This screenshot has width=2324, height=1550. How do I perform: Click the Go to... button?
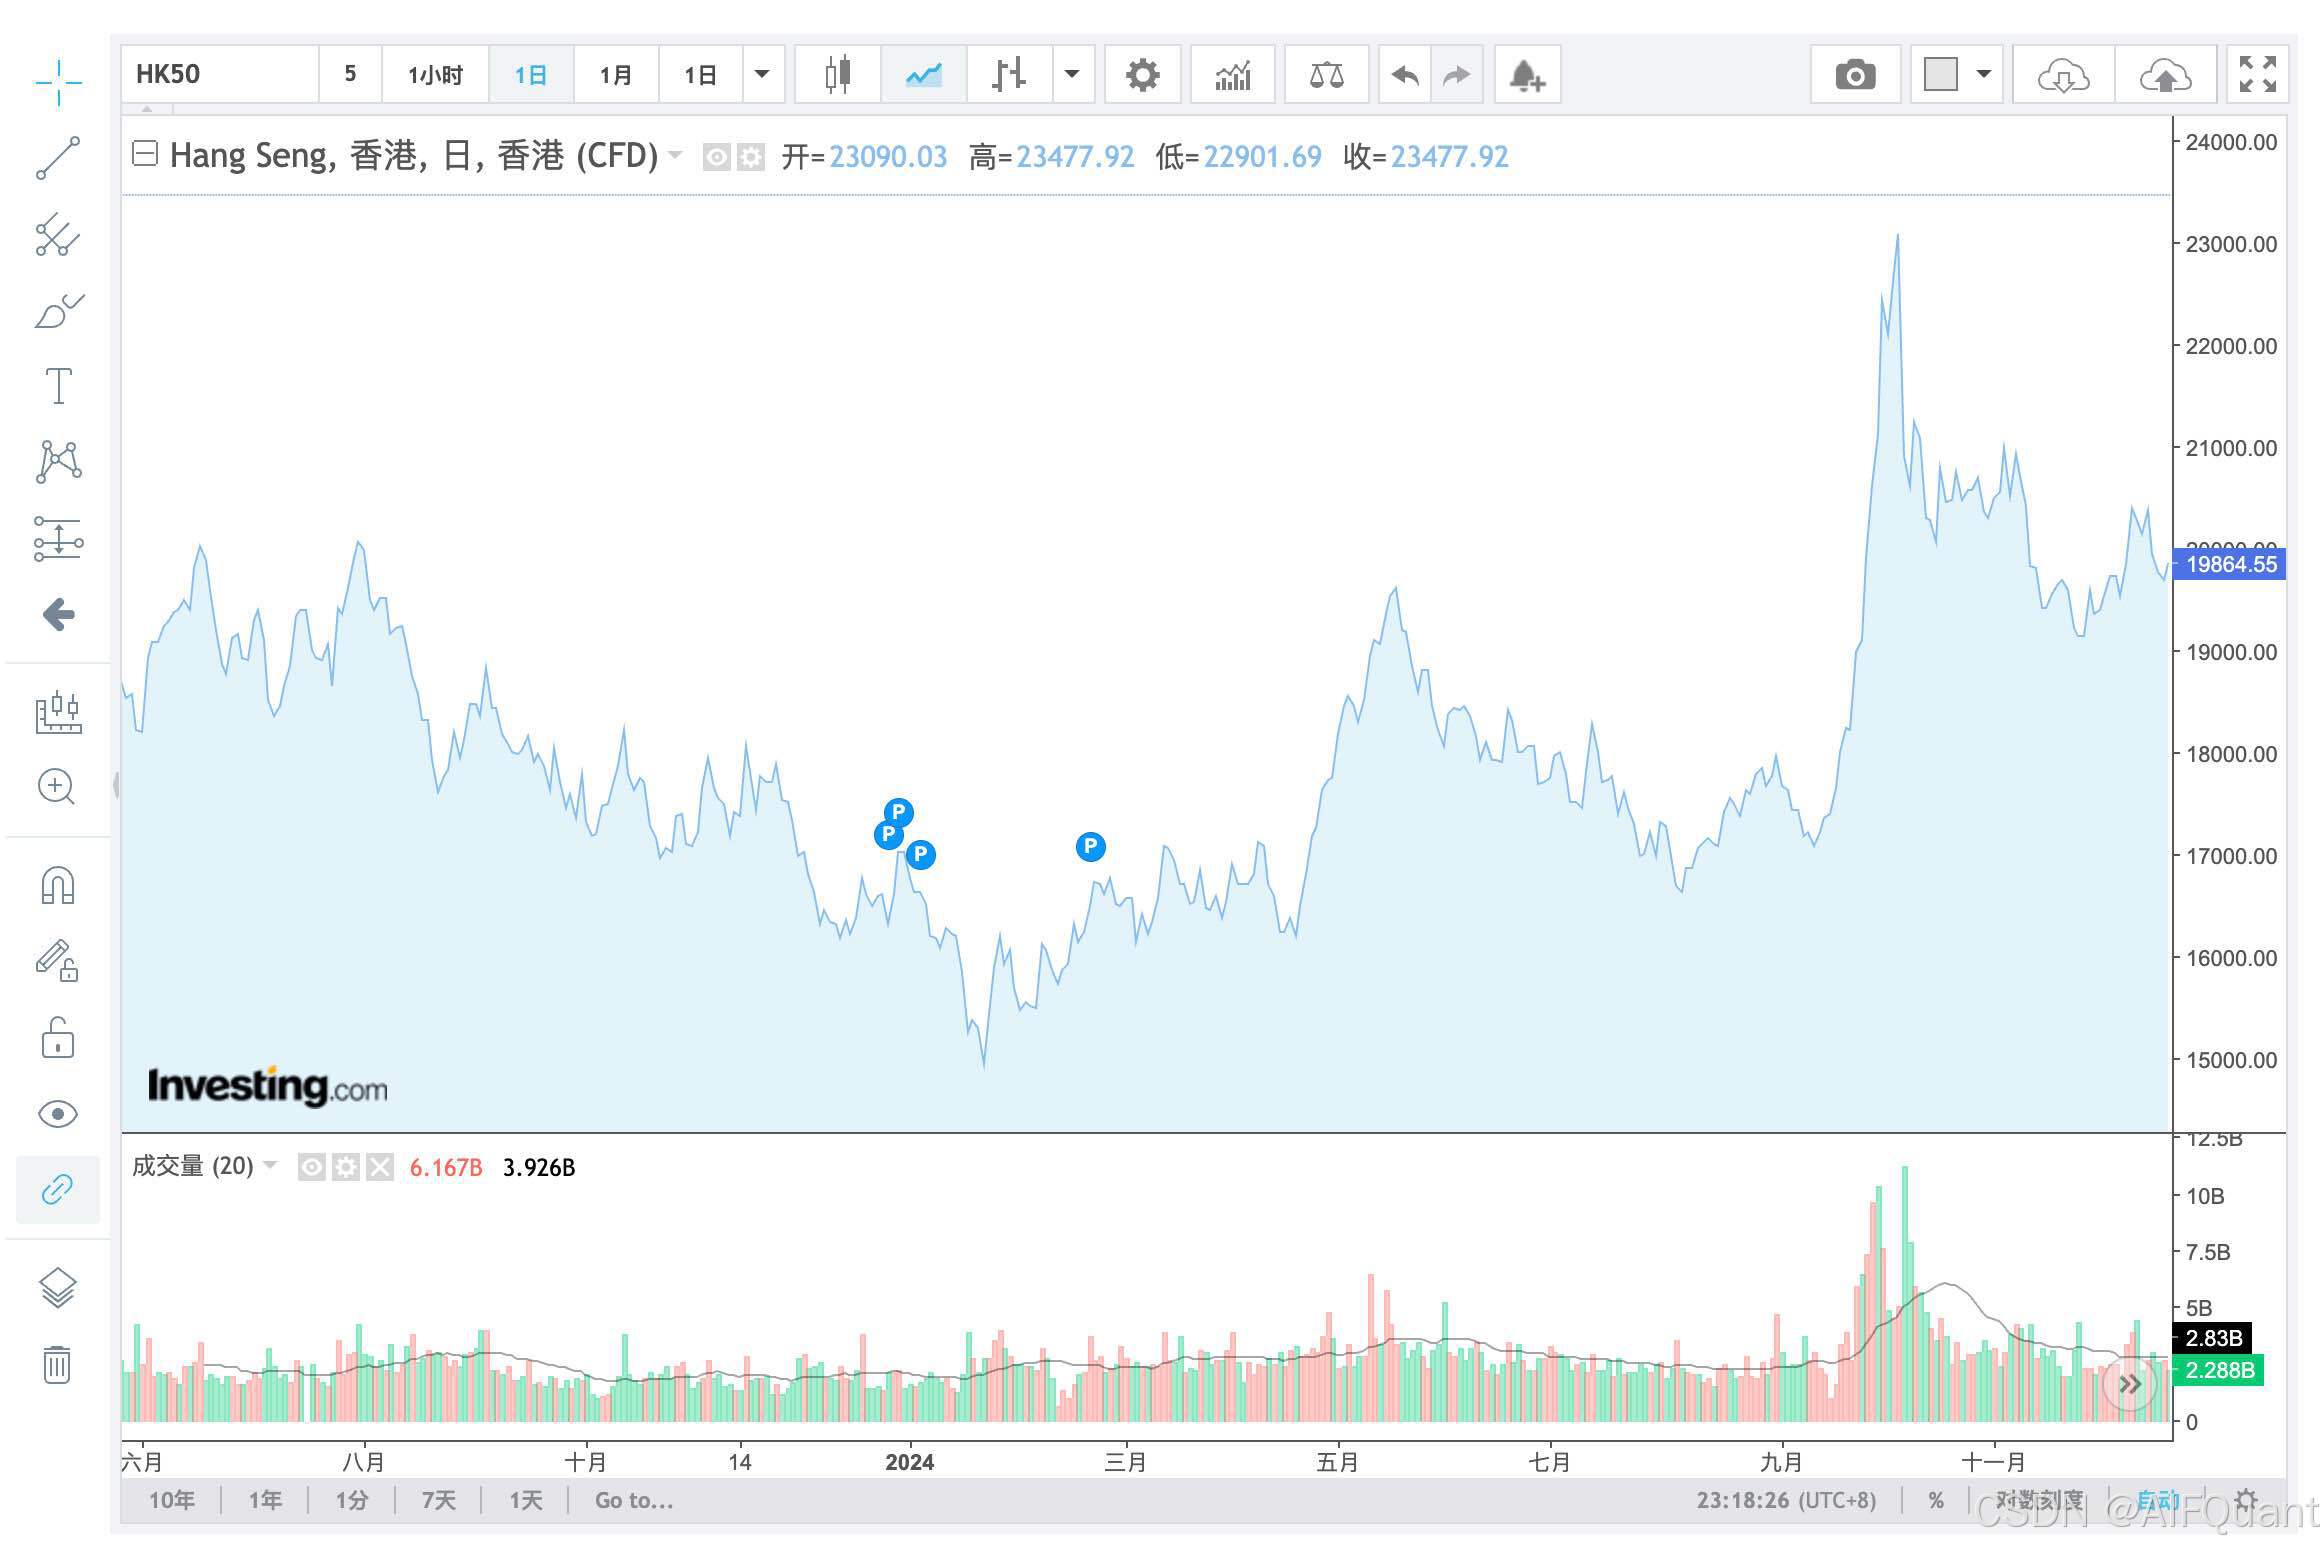click(633, 1500)
